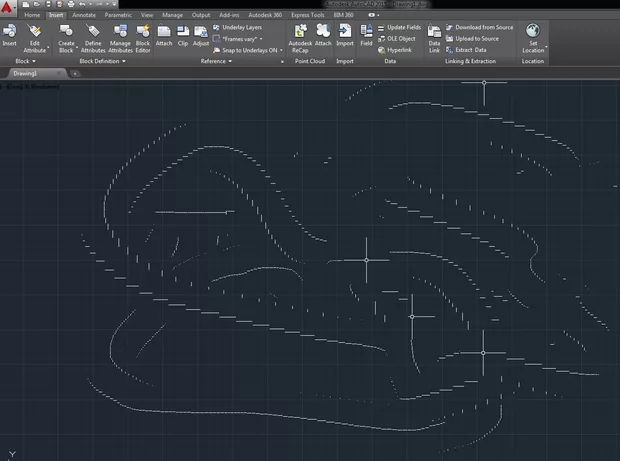The height and width of the screenshot is (461, 620).
Task: Click the Insert block icon
Action: (x=10, y=33)
